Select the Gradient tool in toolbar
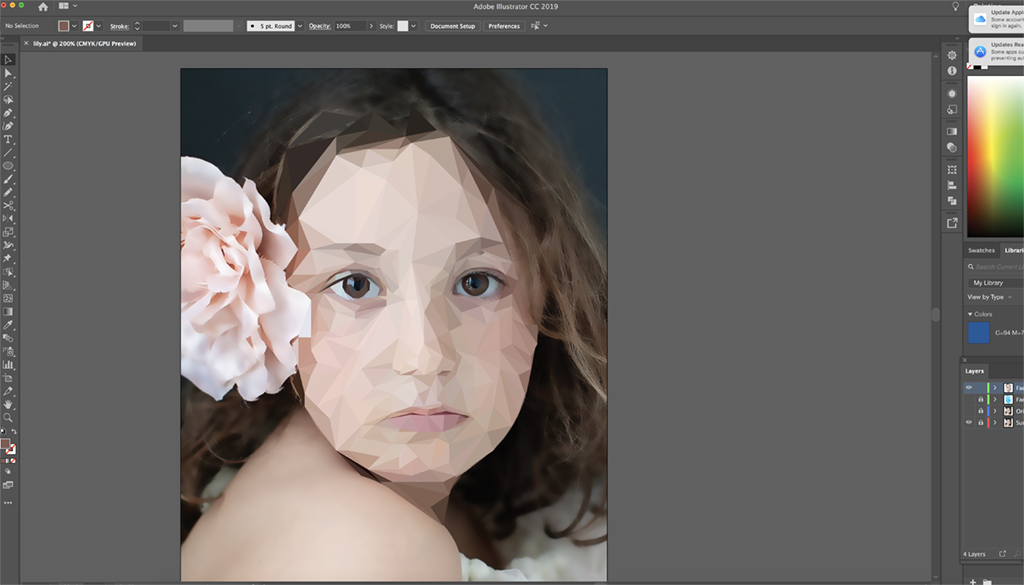 tap(8, 311)
